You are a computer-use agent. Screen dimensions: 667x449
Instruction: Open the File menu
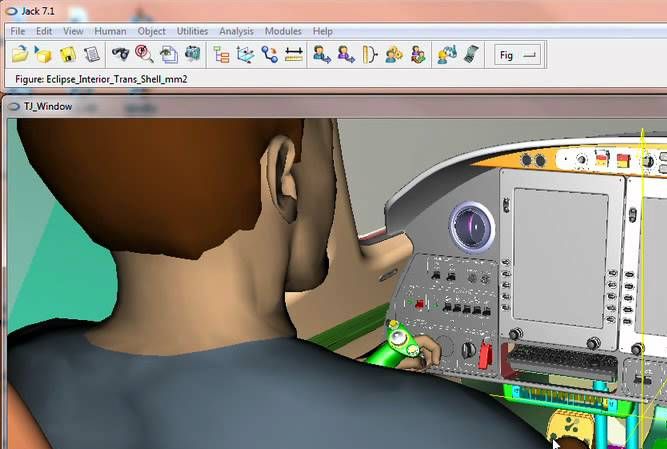(17, 31)
